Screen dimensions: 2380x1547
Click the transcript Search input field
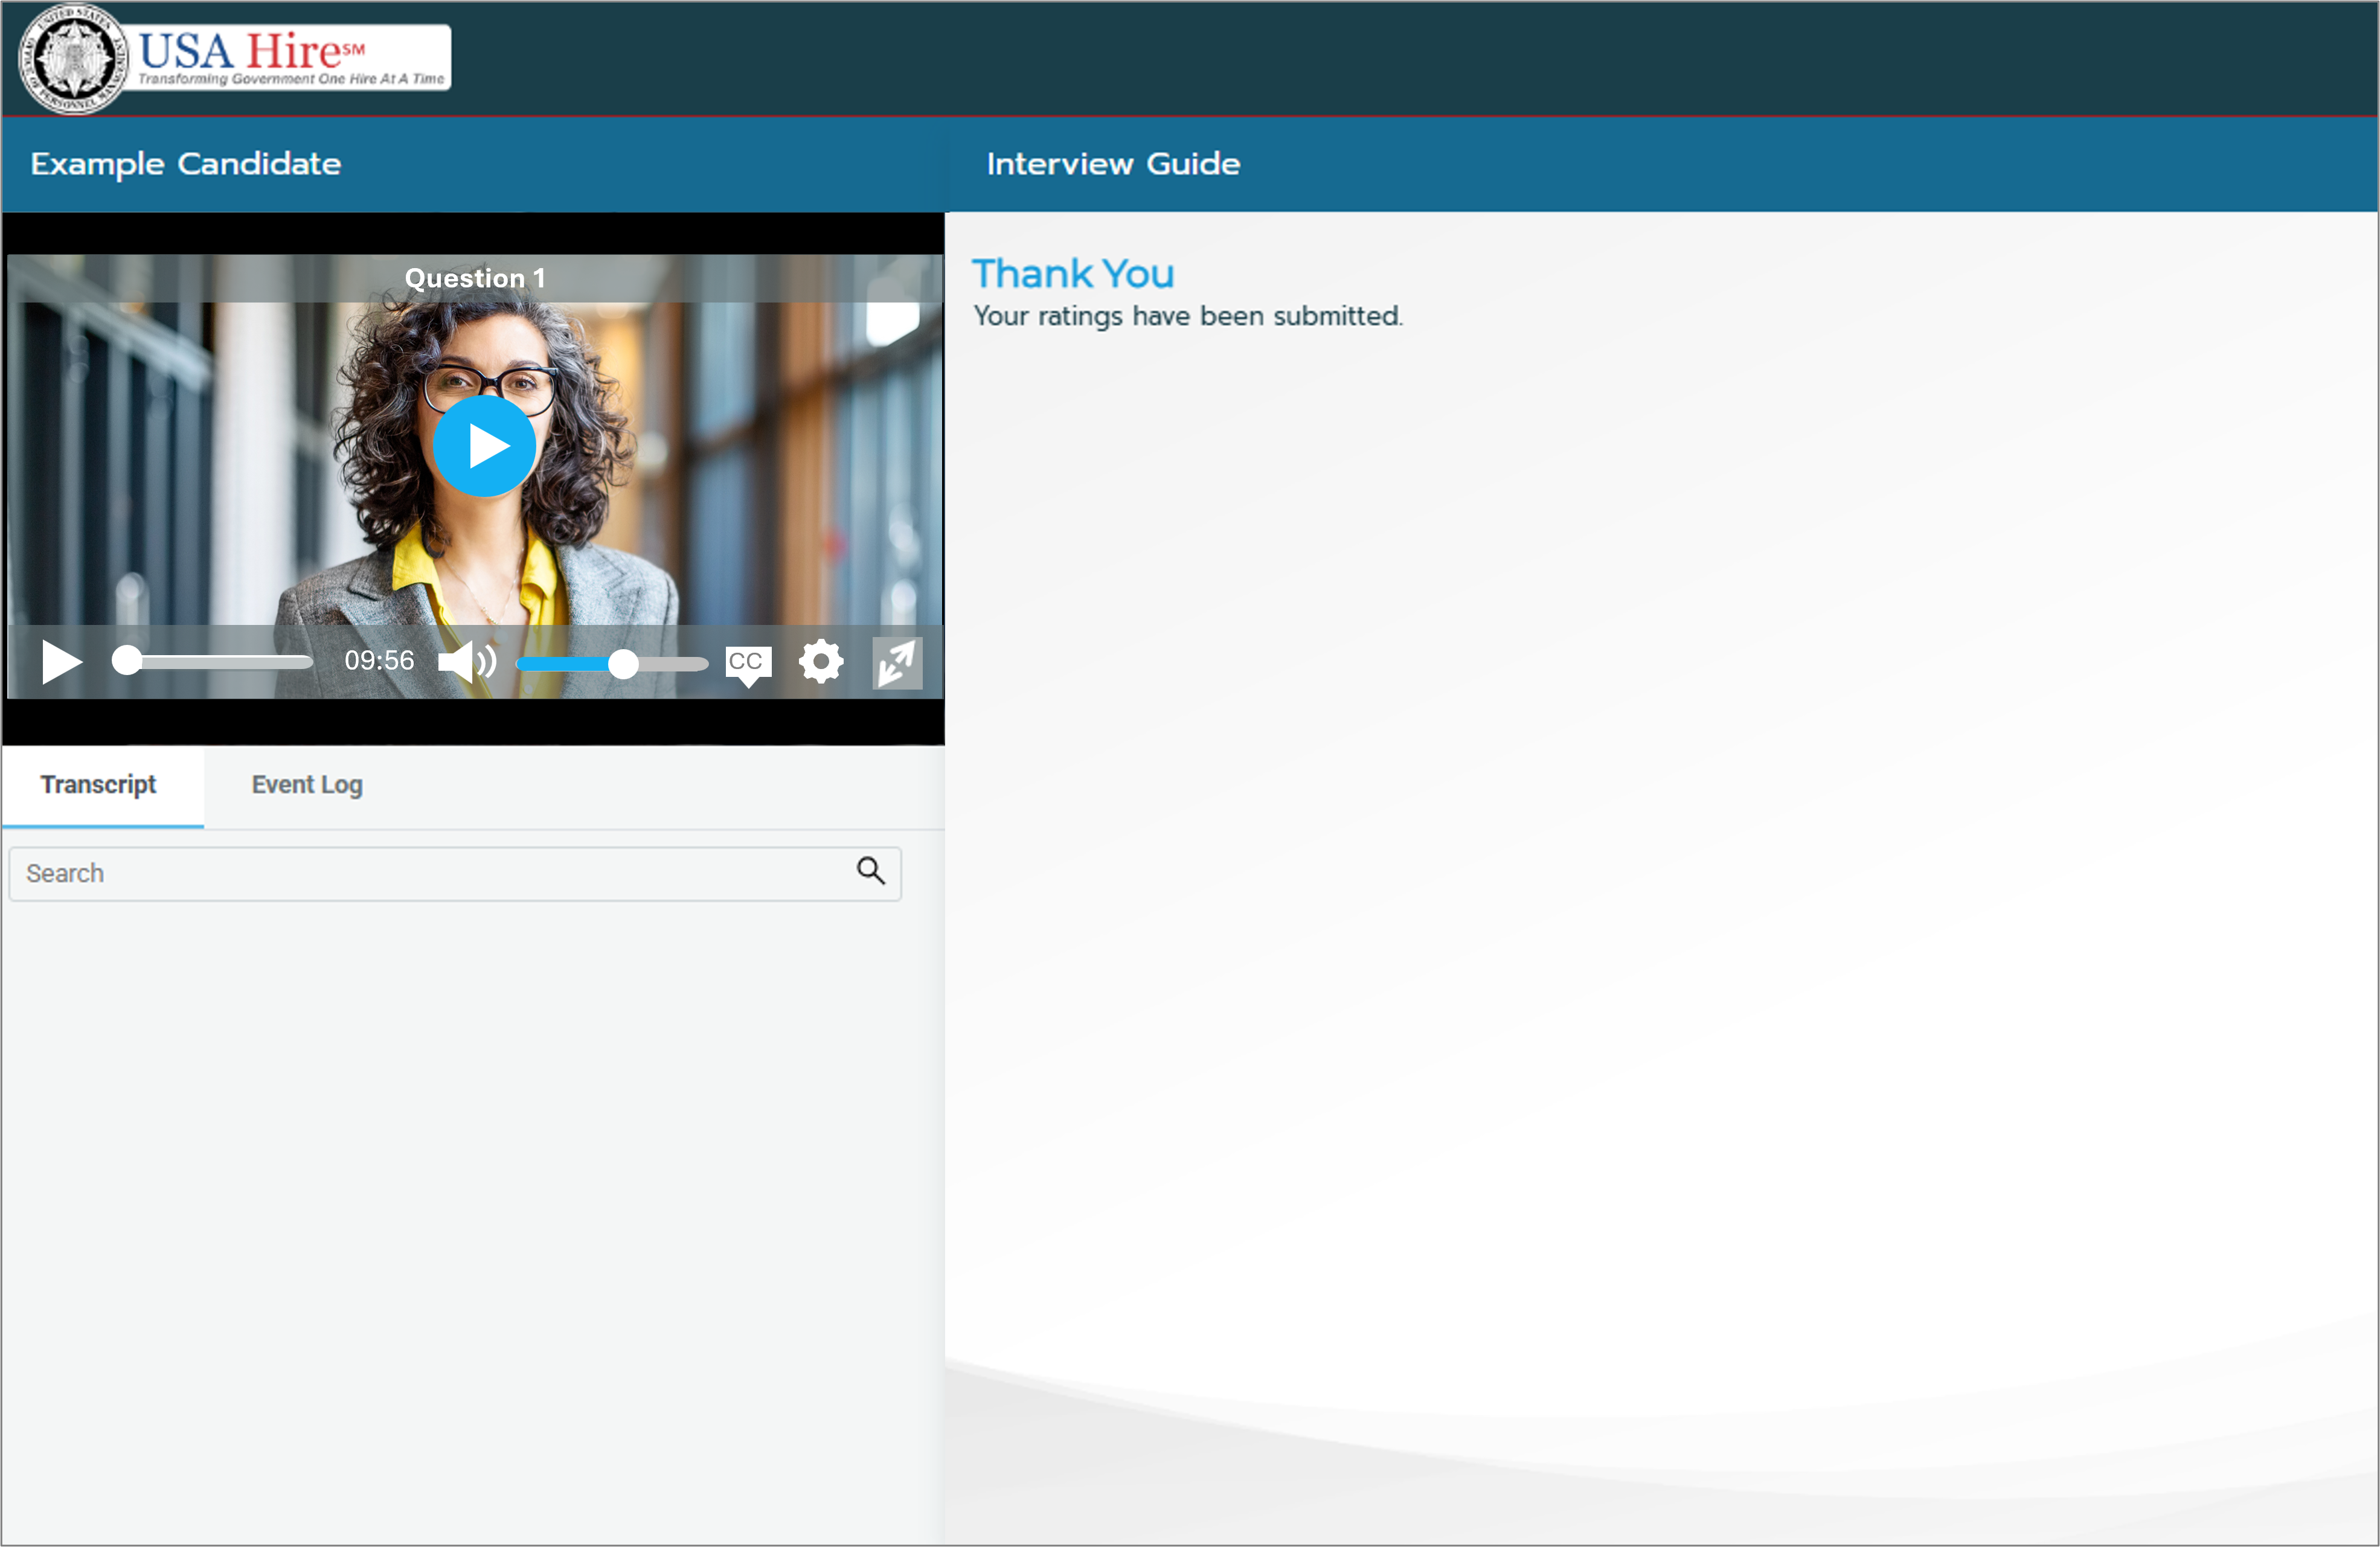click(x=455, y=874)
